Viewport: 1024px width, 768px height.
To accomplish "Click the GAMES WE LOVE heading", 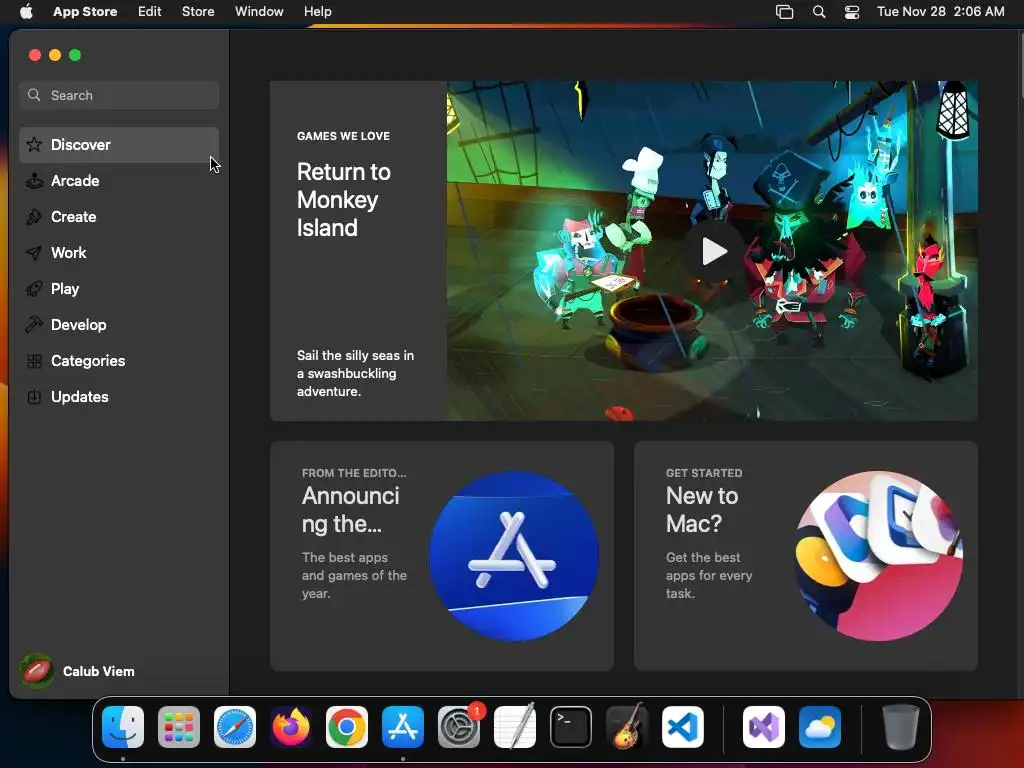I will coord(344,136).
